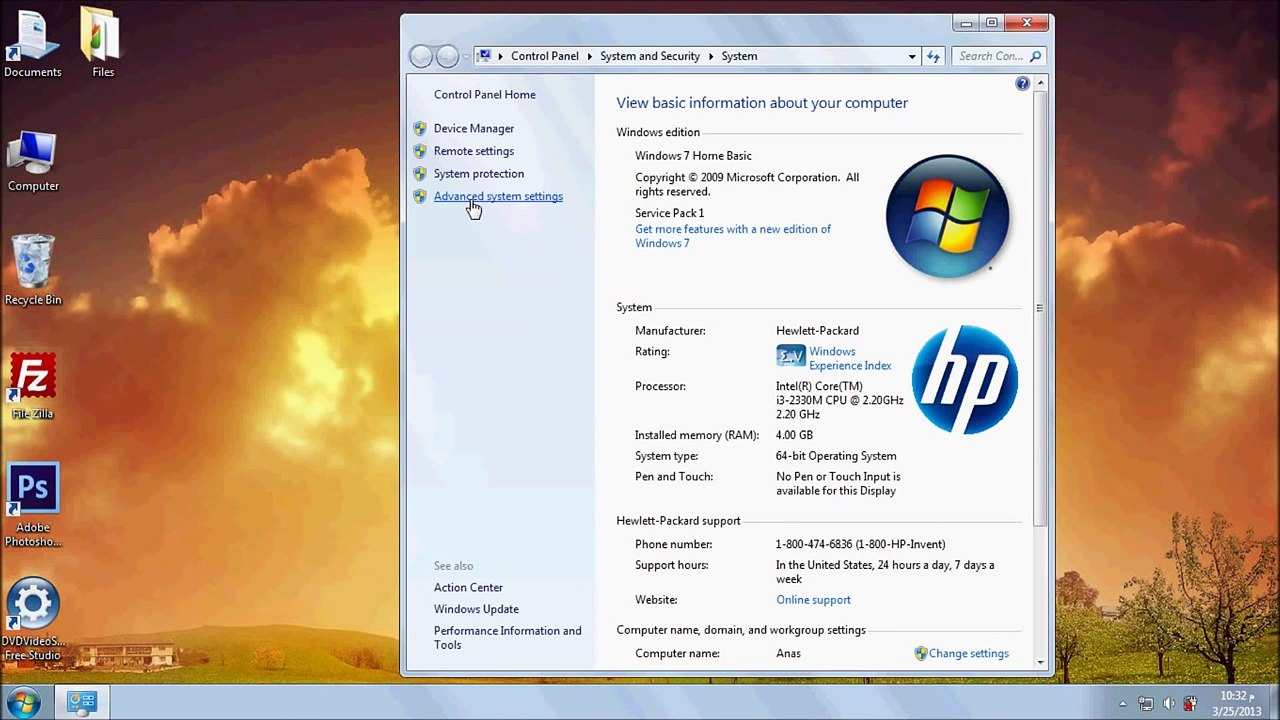Click the Windows Experience Index rating icon
The height and width of the screenshot is (720, 1280).
coord(790,356)
